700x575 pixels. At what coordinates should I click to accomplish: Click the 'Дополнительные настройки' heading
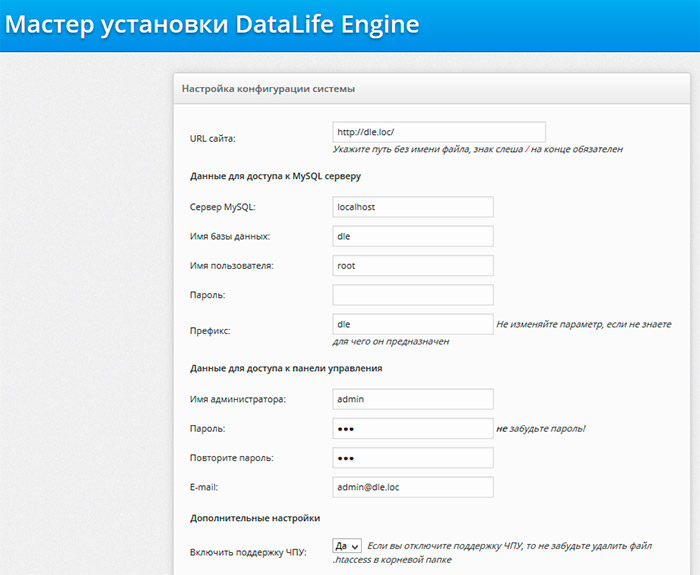[255, 519]
